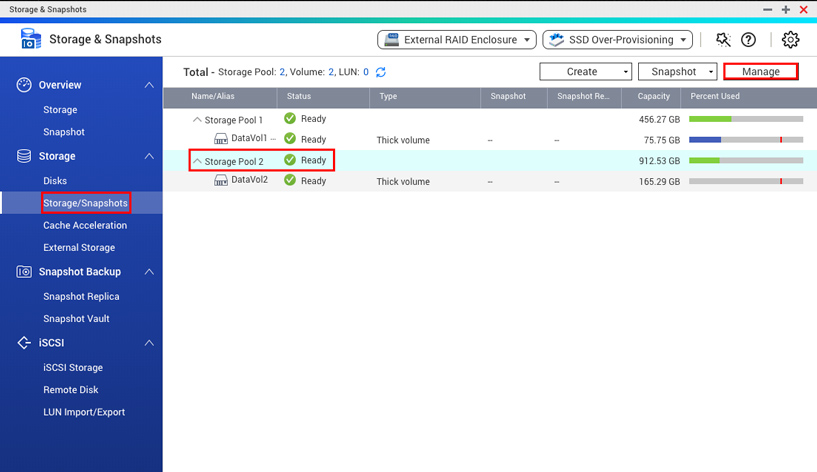Click the 912.53 GB capacity value
Viewport: 817px width, 472px height.
pyautogui.click(x=659, y=161)
